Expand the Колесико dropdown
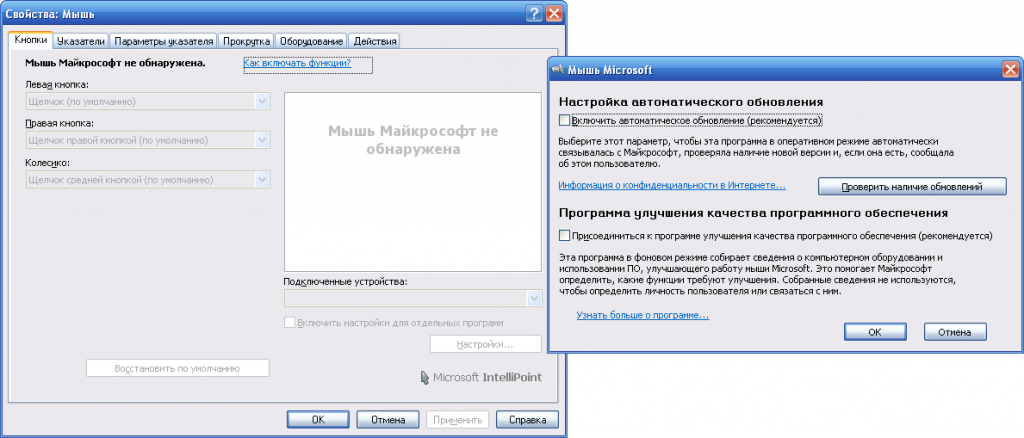Image resolution: width=1024 pixels, height=438 pixels. tap(262, 180)
